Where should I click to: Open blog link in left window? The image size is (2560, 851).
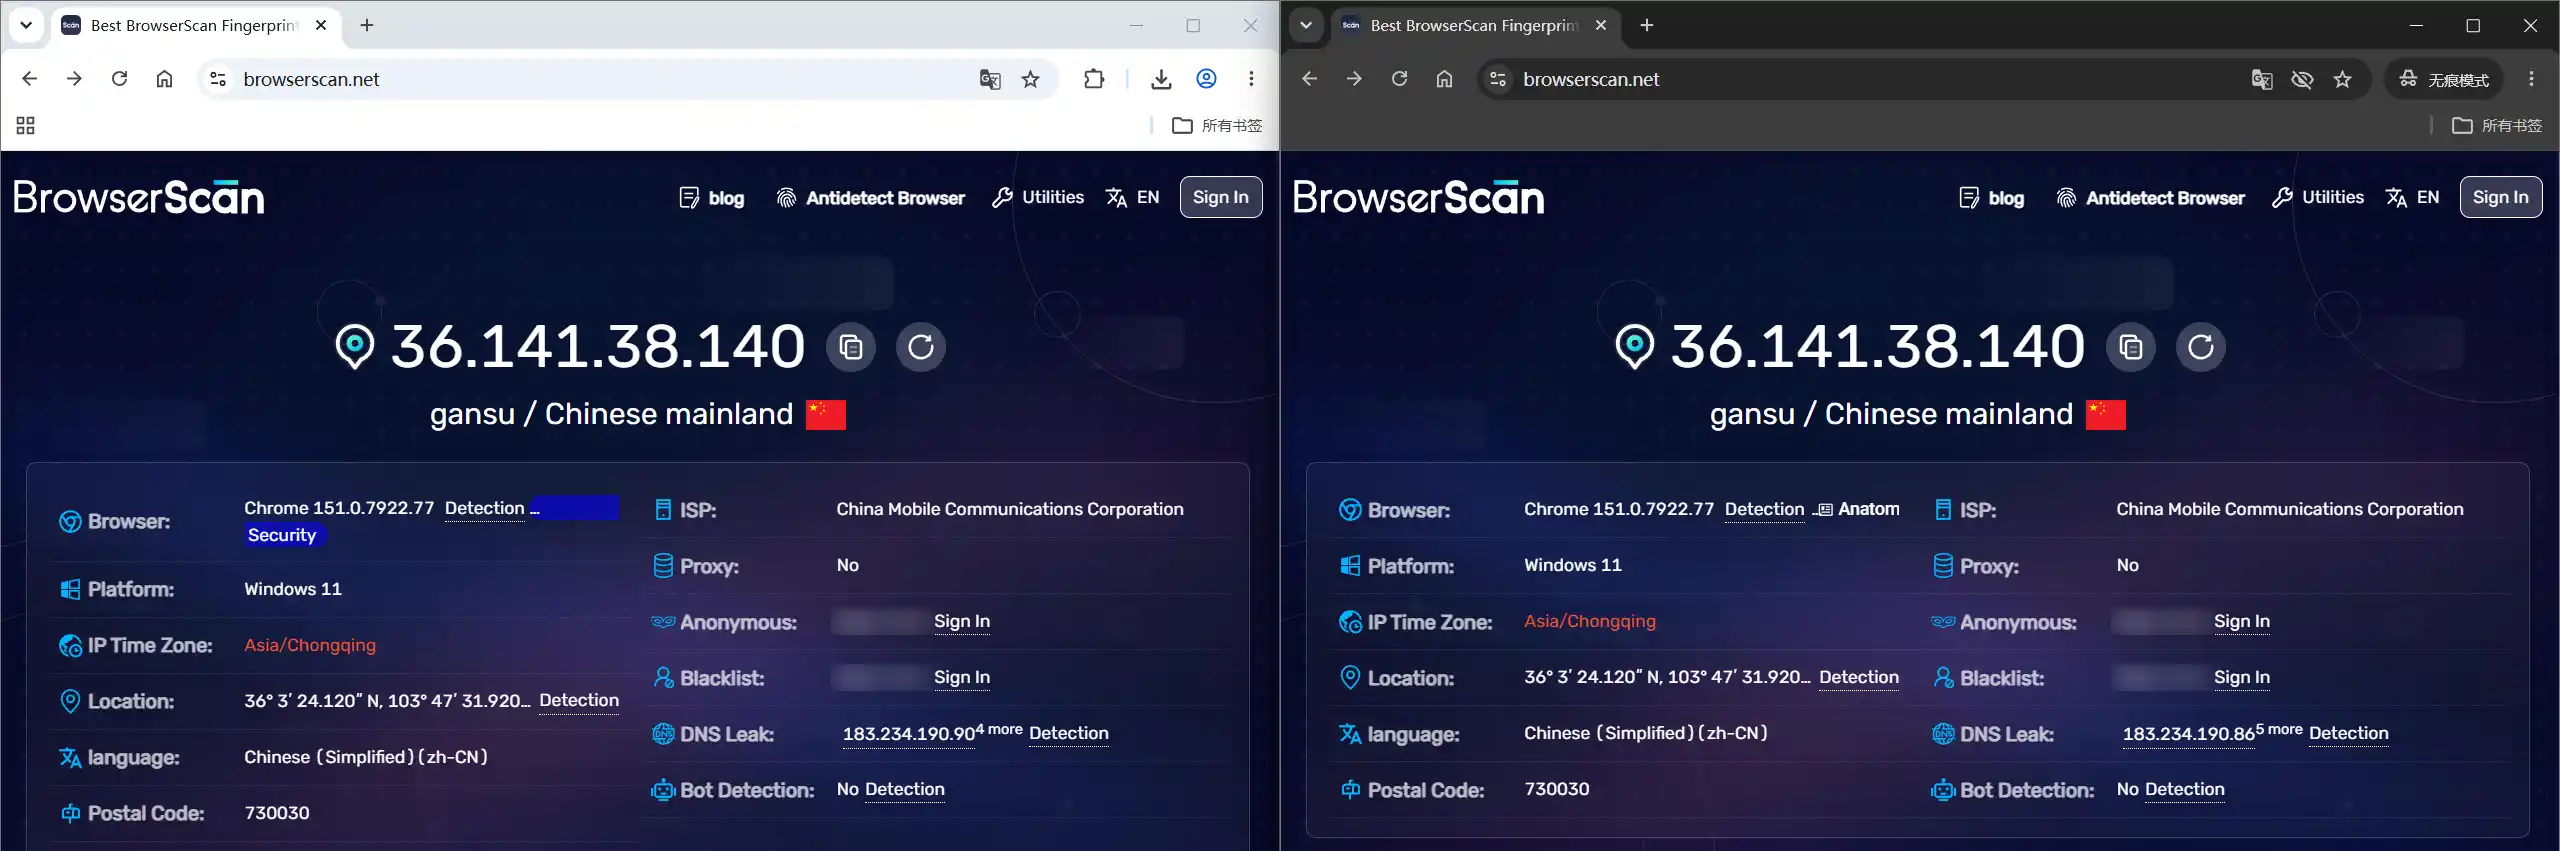coord(712,198)
